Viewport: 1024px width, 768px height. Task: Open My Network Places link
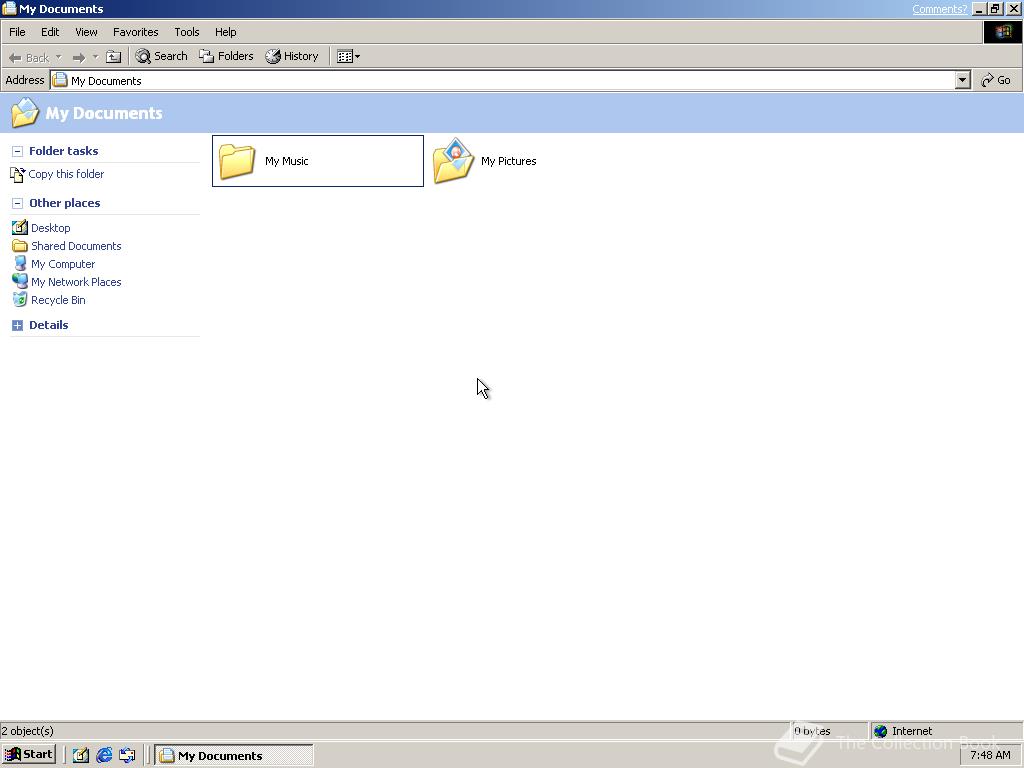(76, 282)
